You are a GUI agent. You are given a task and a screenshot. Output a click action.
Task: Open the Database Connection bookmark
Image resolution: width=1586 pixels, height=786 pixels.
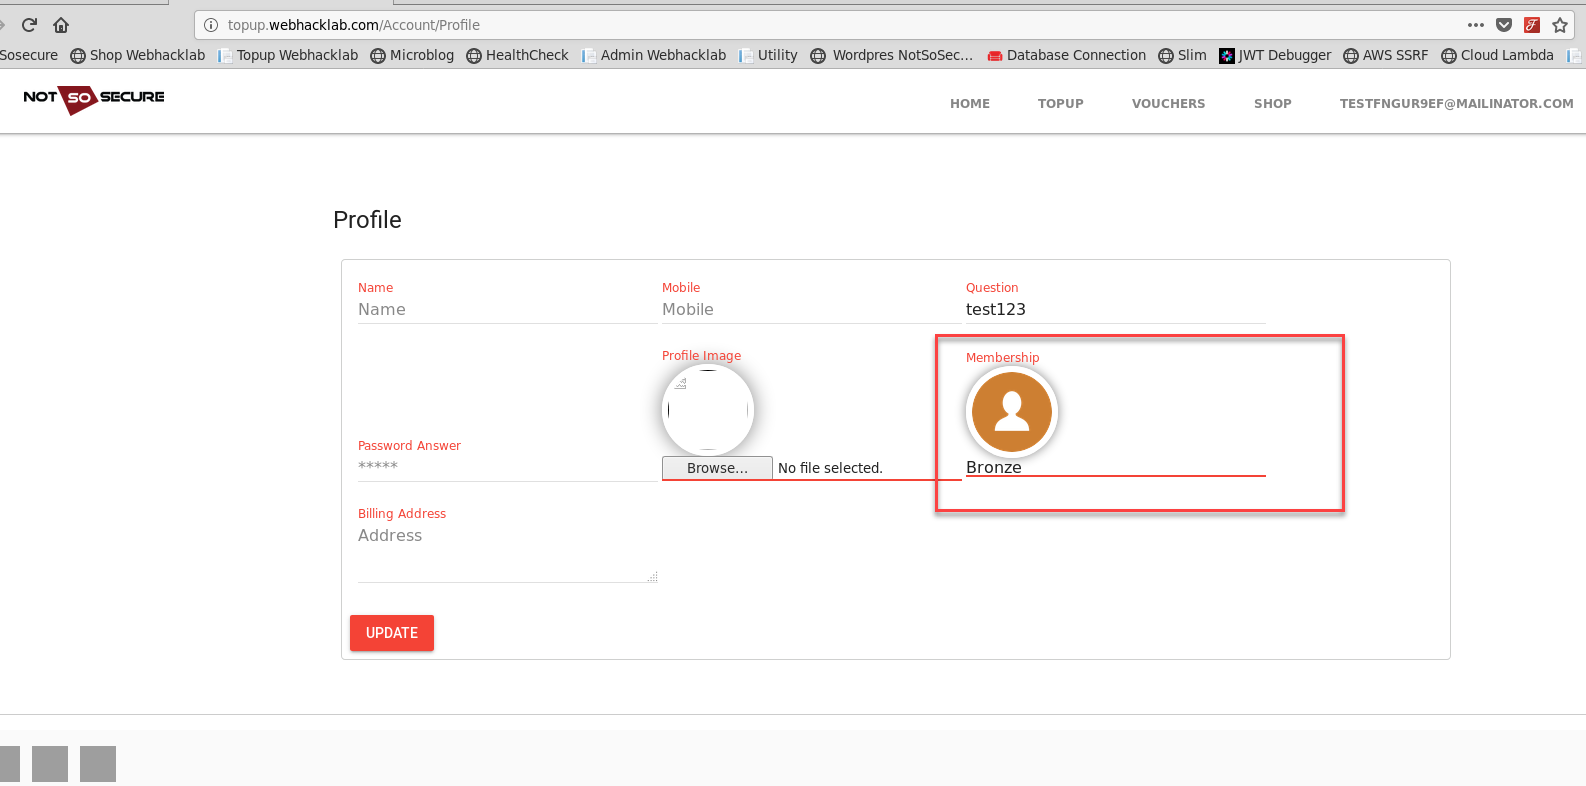1066,55
